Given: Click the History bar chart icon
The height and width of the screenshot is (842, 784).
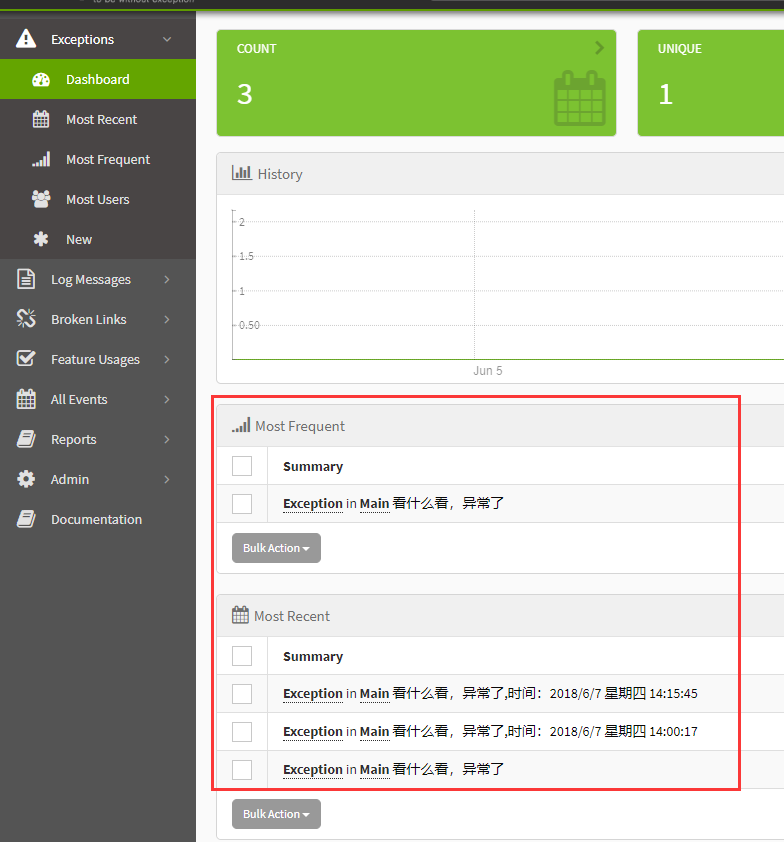Looking at the screenshot, I should coord(242,173).
